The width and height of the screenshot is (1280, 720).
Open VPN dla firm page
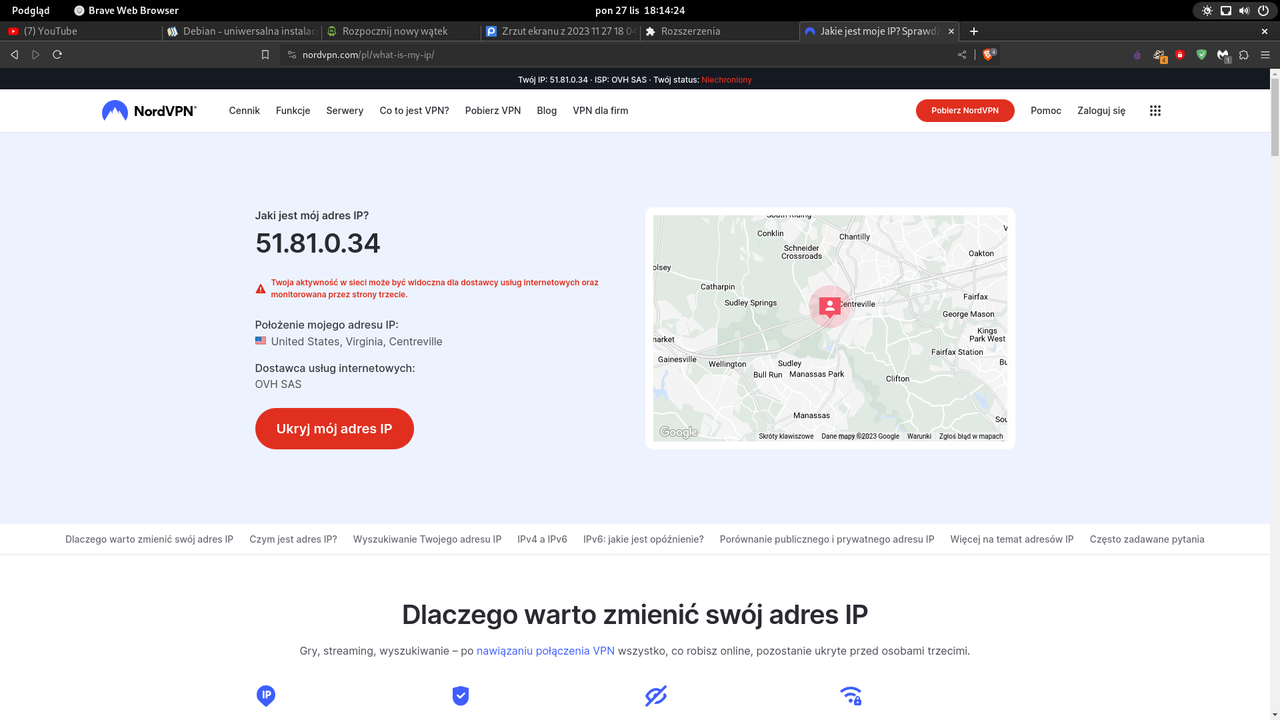point(601,111)
